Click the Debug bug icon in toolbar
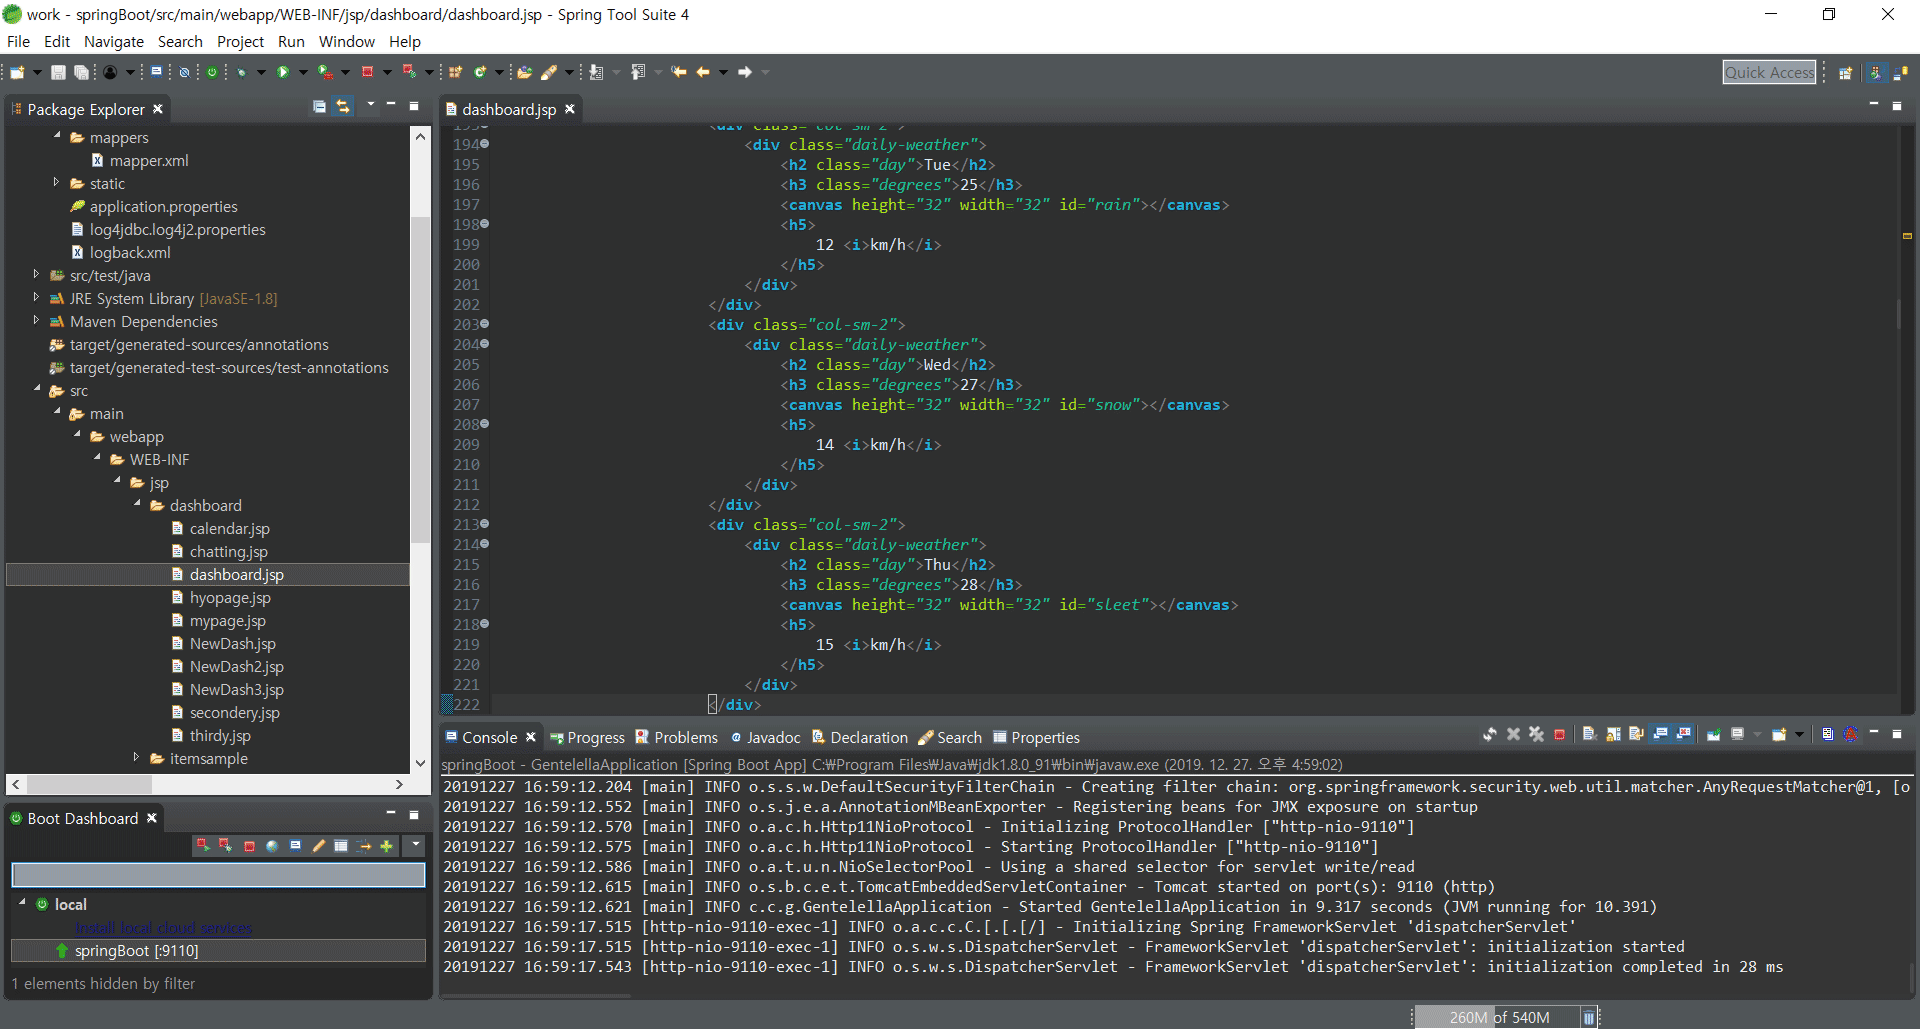 (242, 72)
